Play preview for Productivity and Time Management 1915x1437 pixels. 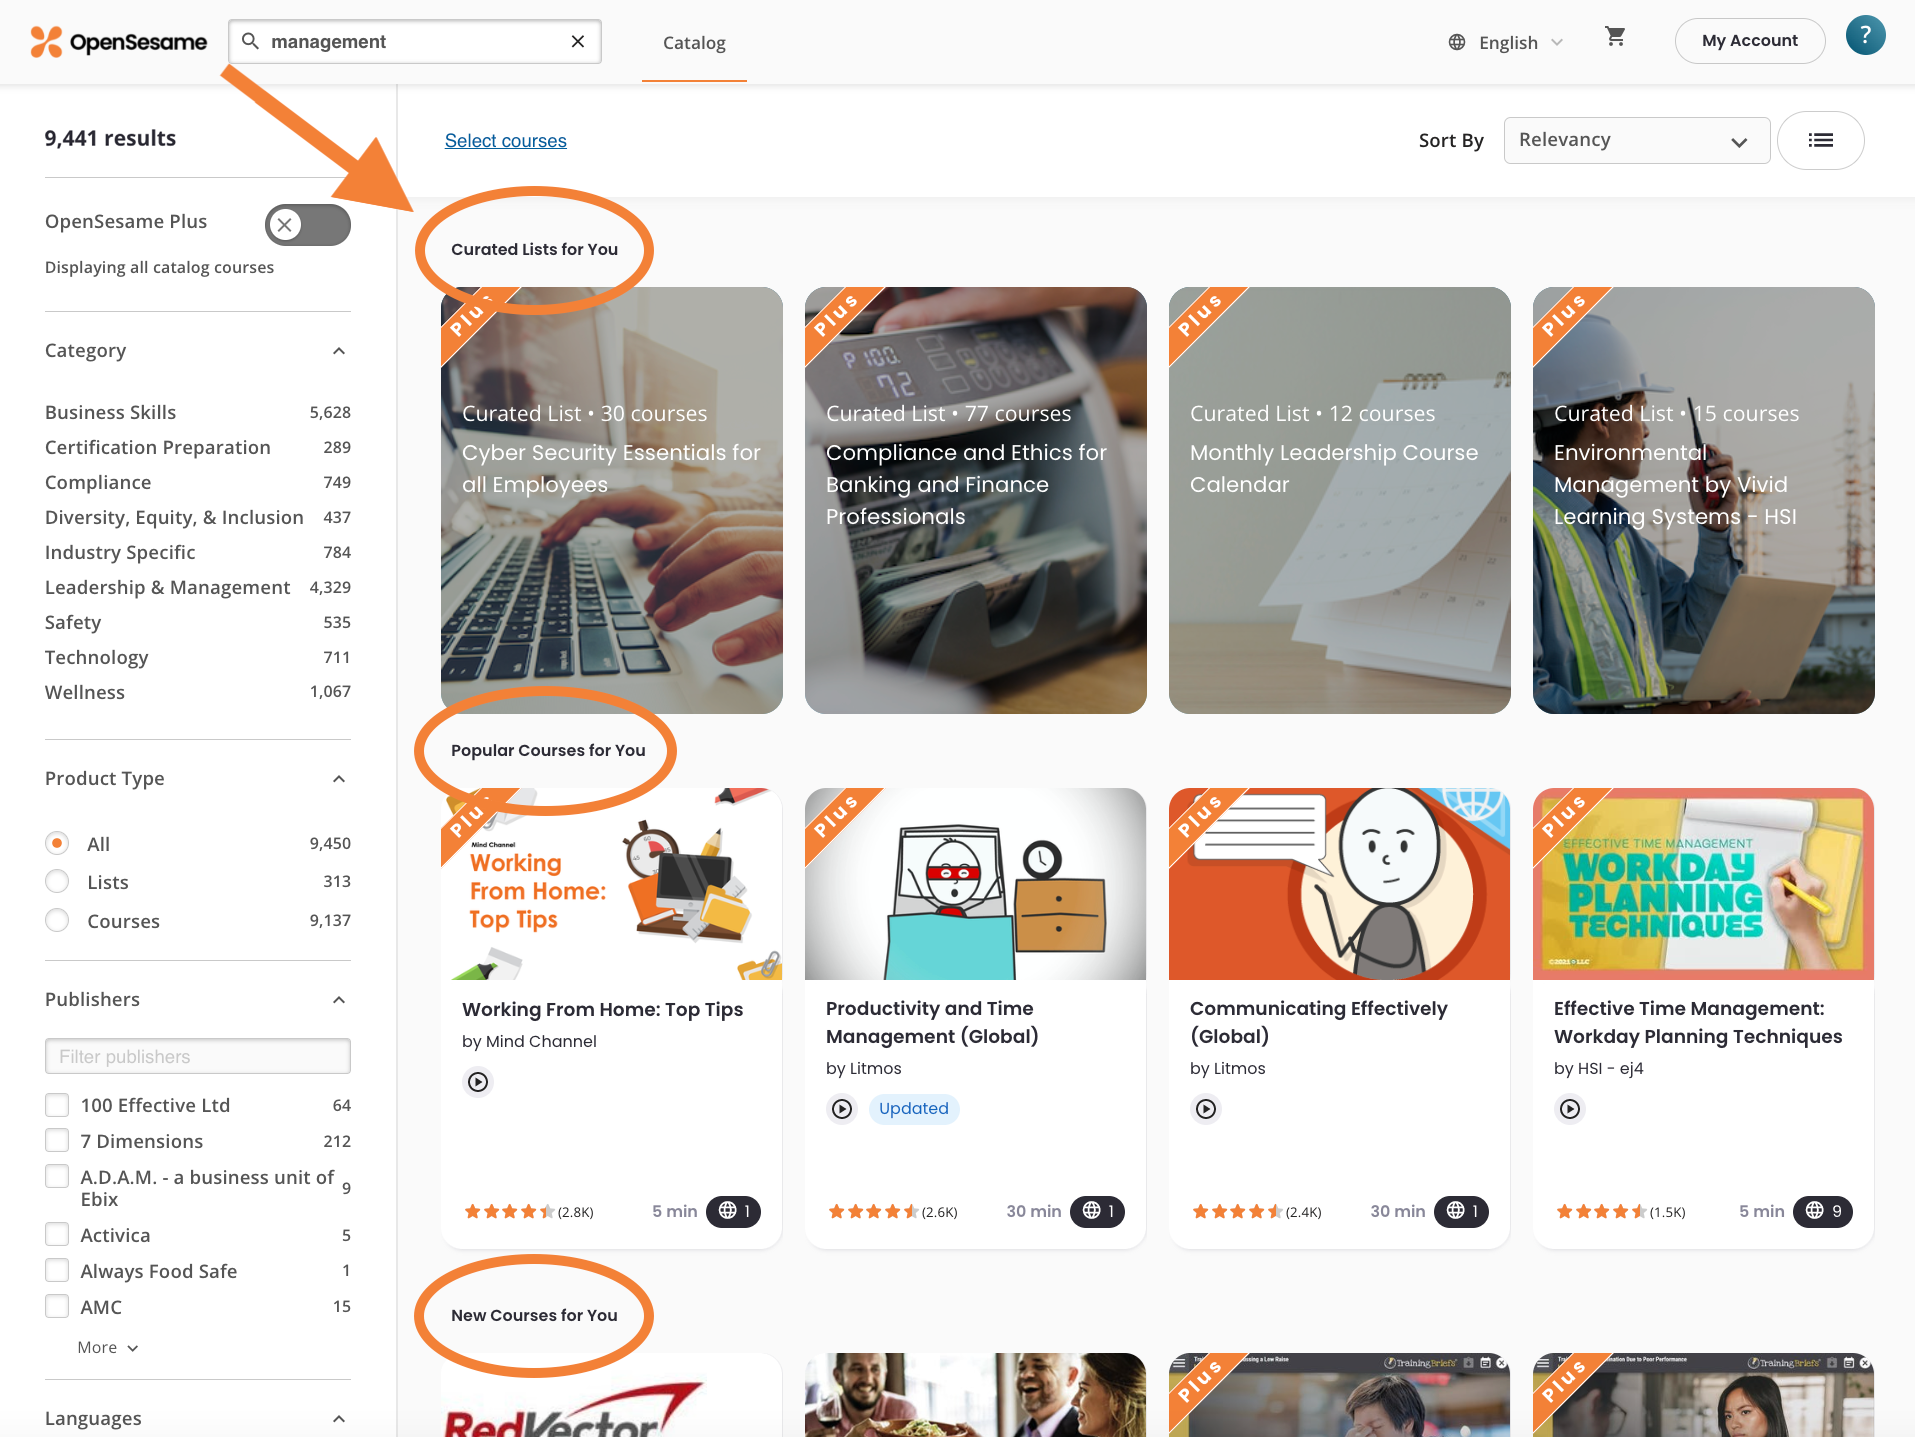tap(842, 1109)
